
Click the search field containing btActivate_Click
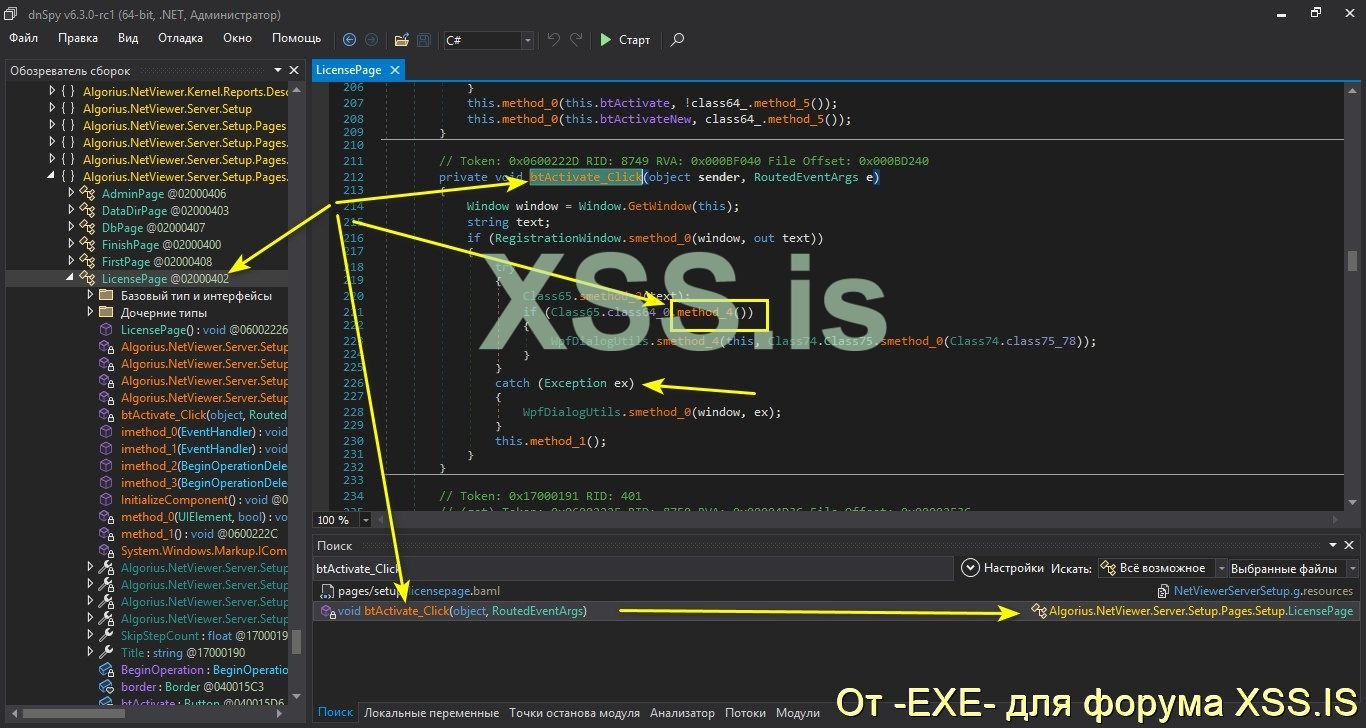pyautogui.click(x=634, y=568)
